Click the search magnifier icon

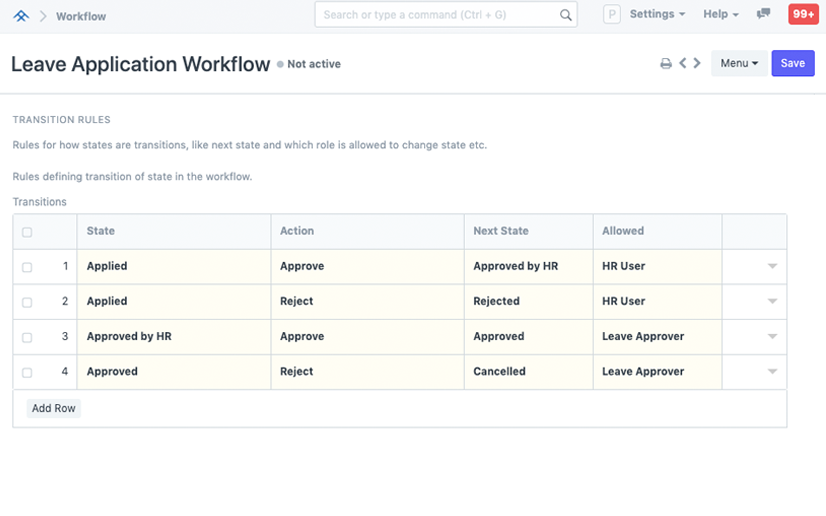click(565, 15)
